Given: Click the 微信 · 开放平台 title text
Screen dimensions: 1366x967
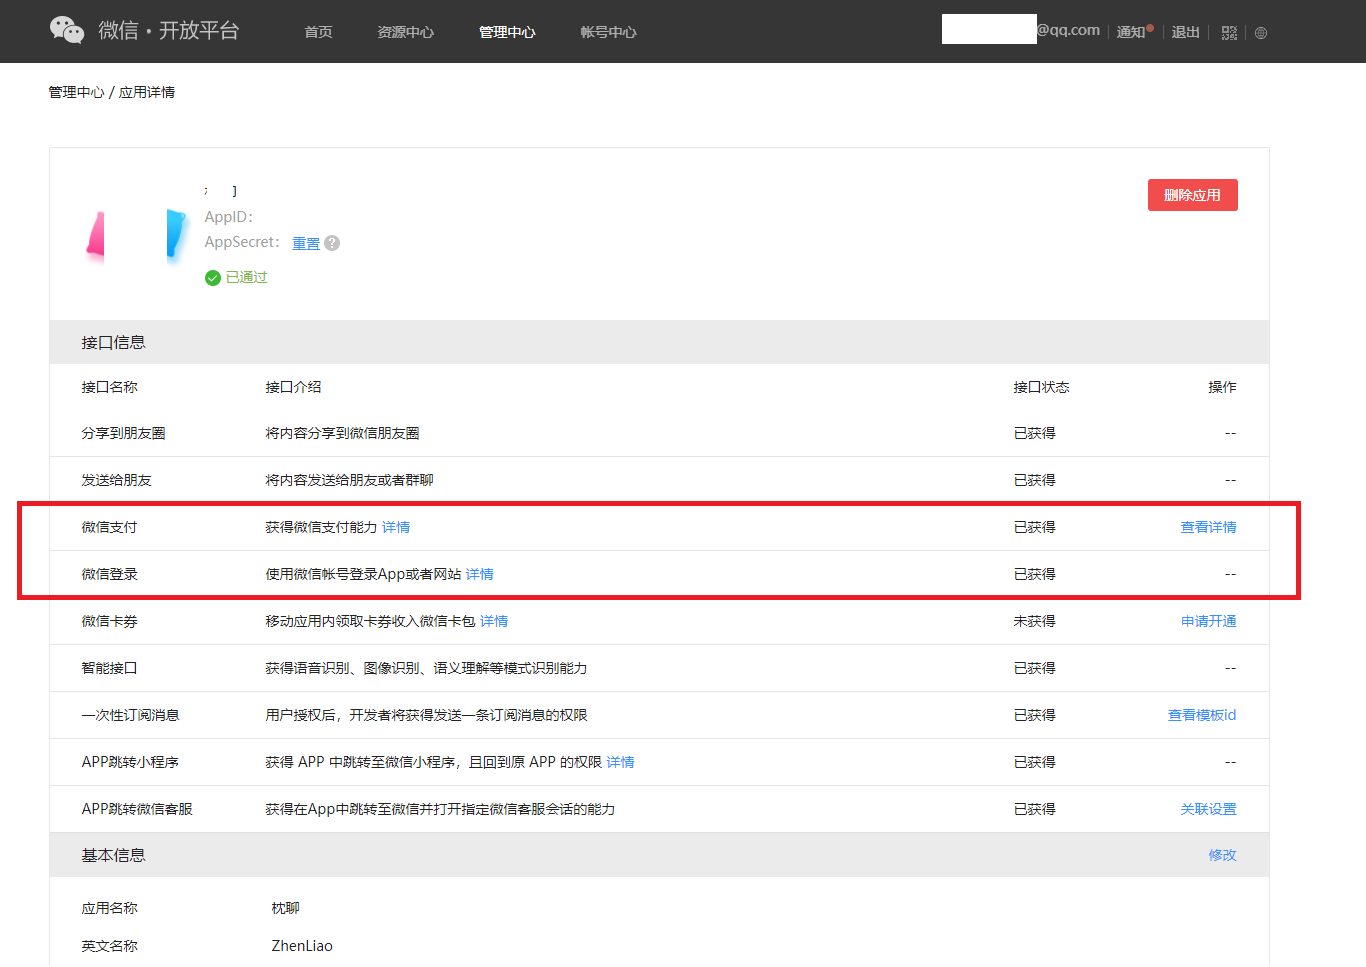Looking at the screenshot, I should point(169,30).
